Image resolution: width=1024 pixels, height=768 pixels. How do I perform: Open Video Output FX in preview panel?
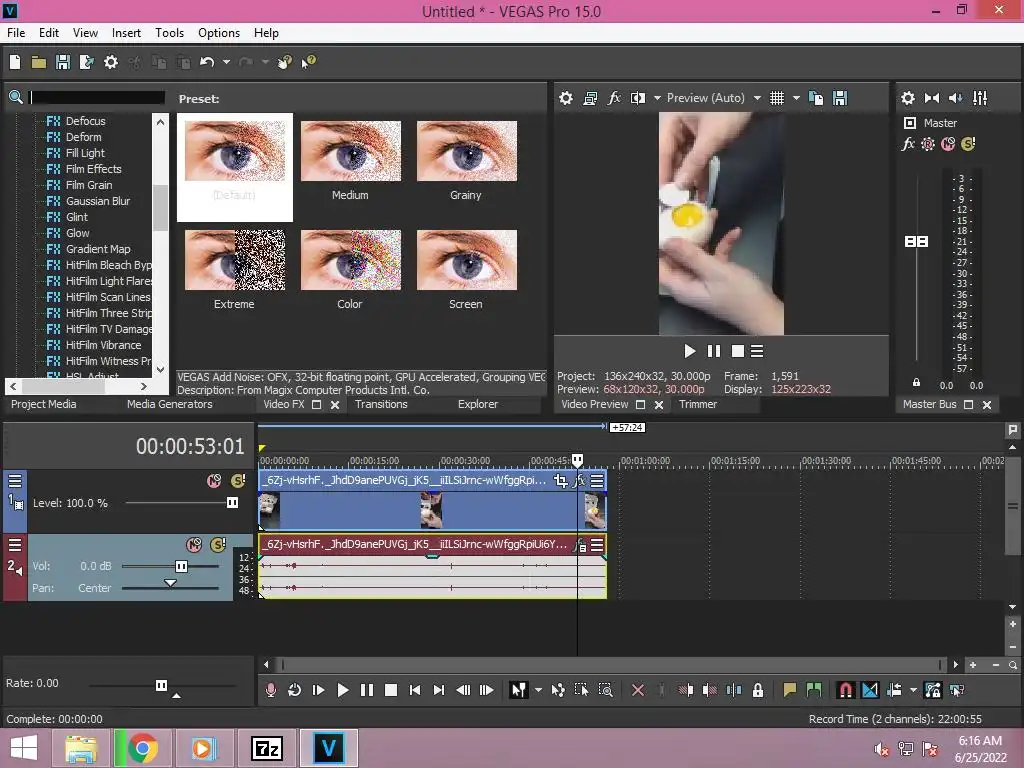[x=614, y=98]
